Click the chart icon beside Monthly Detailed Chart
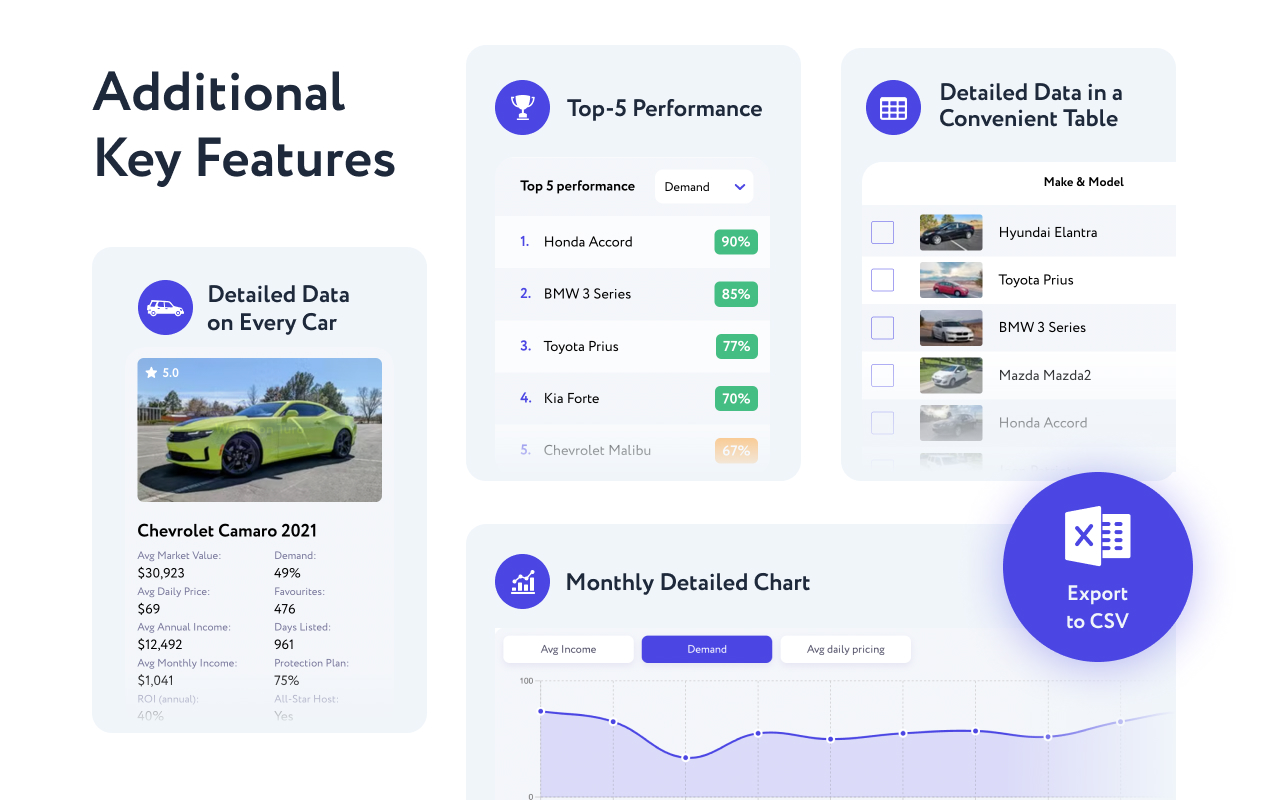This screenshot has width=1280, height=800. tap(522, 582)
